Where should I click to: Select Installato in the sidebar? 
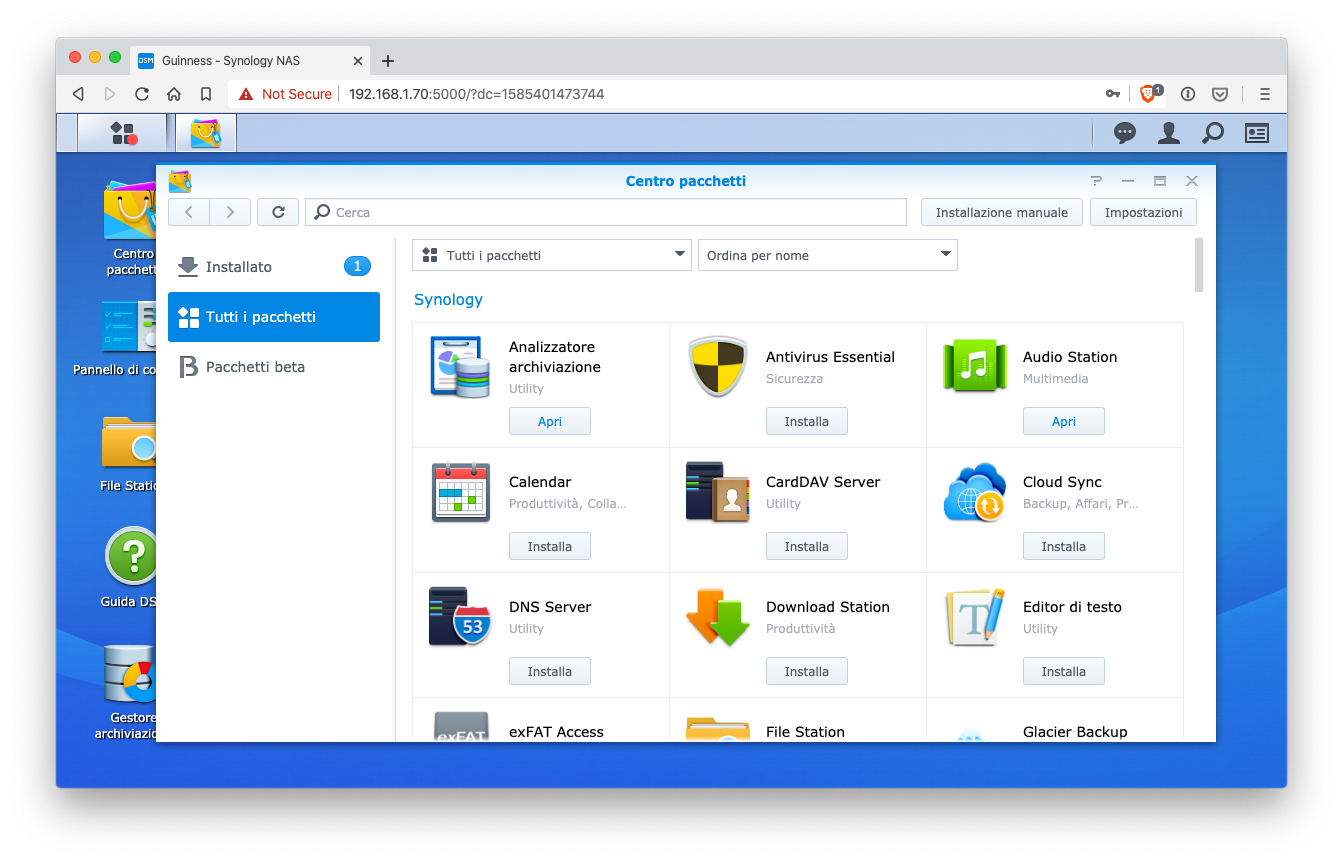274,267
